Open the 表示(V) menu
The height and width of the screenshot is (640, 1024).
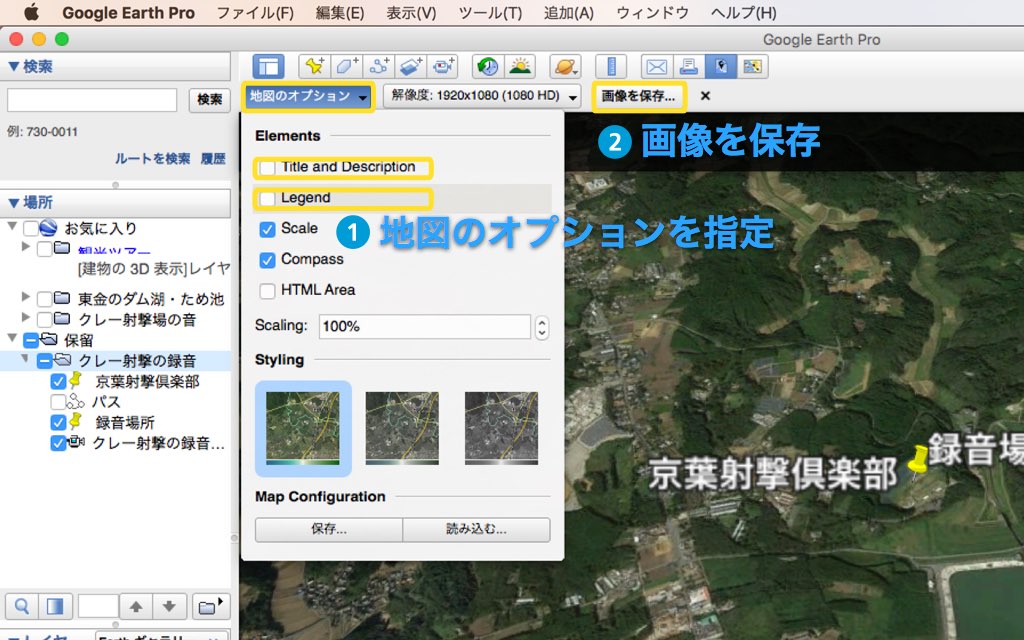[411, 13]
